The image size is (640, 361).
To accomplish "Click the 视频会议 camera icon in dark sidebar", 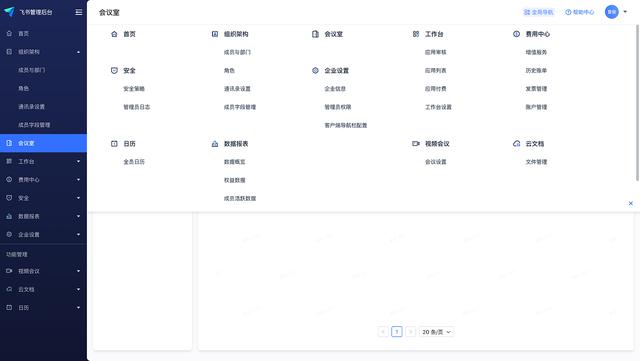I will coord(9,271).
